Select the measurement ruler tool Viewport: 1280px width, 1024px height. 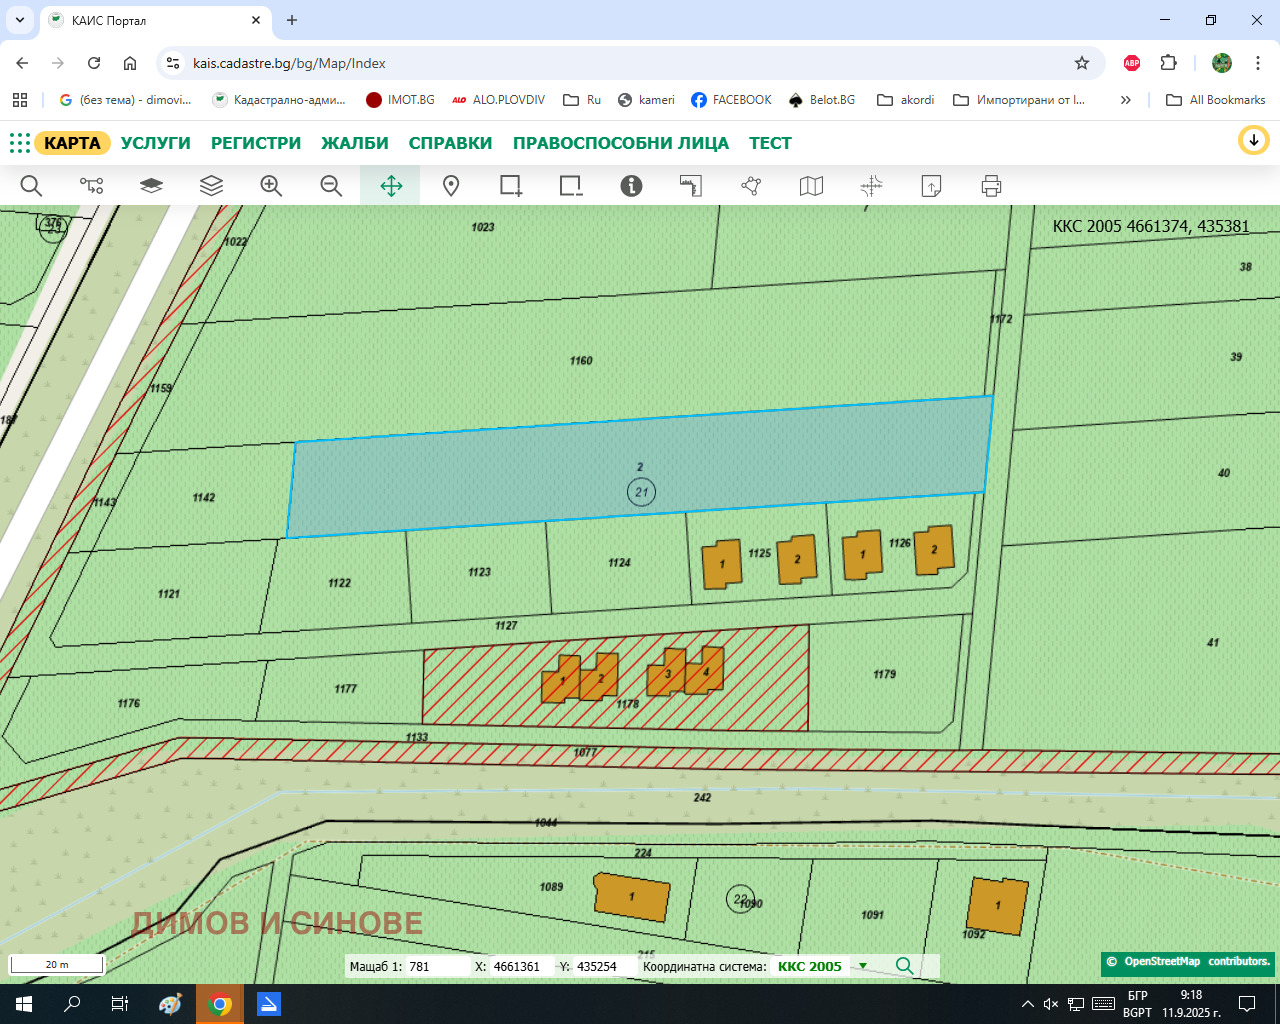coord(691,186)
